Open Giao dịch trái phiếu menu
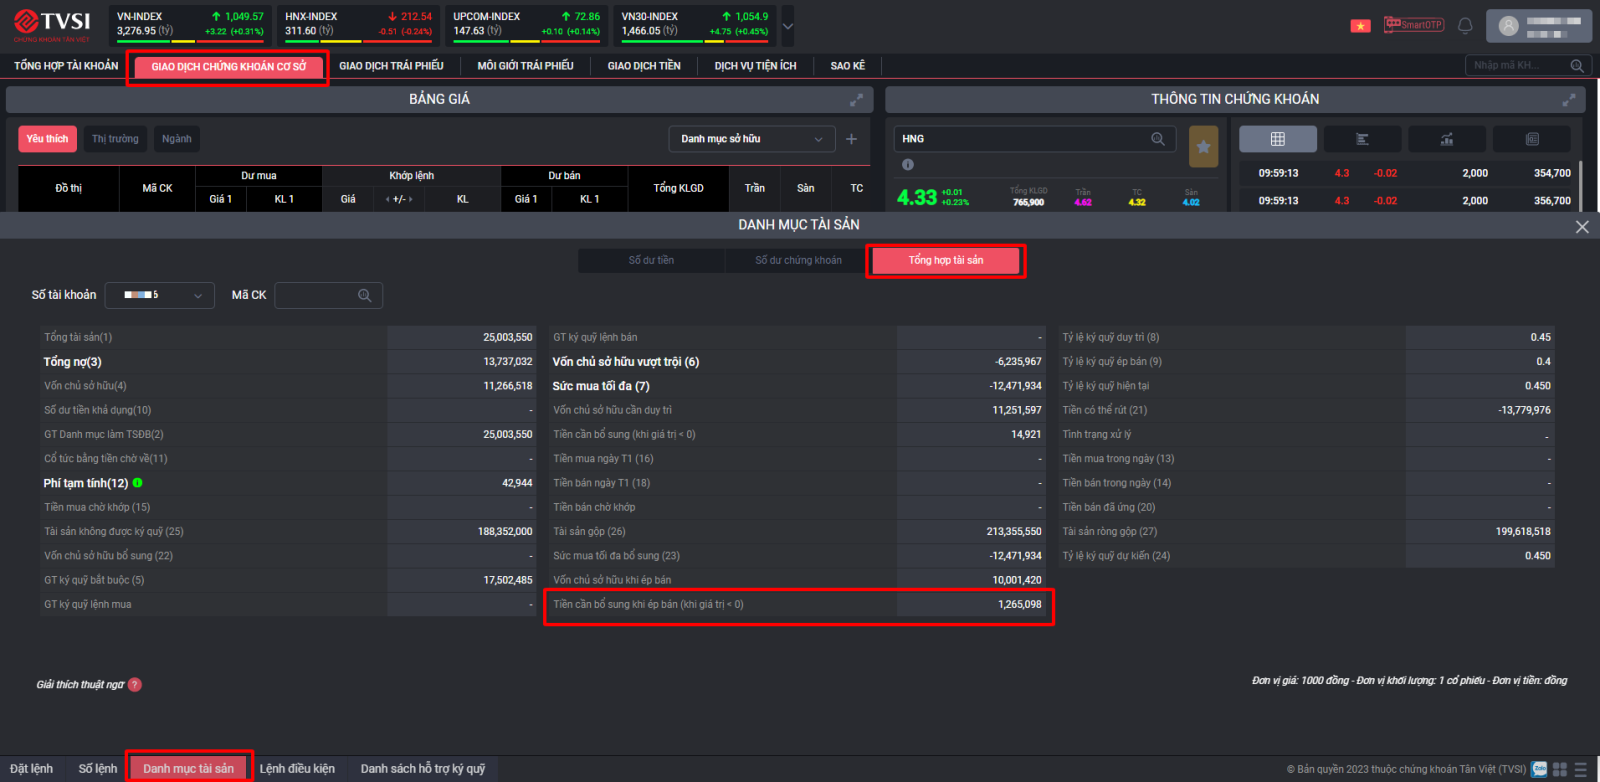 pos(391,66)
